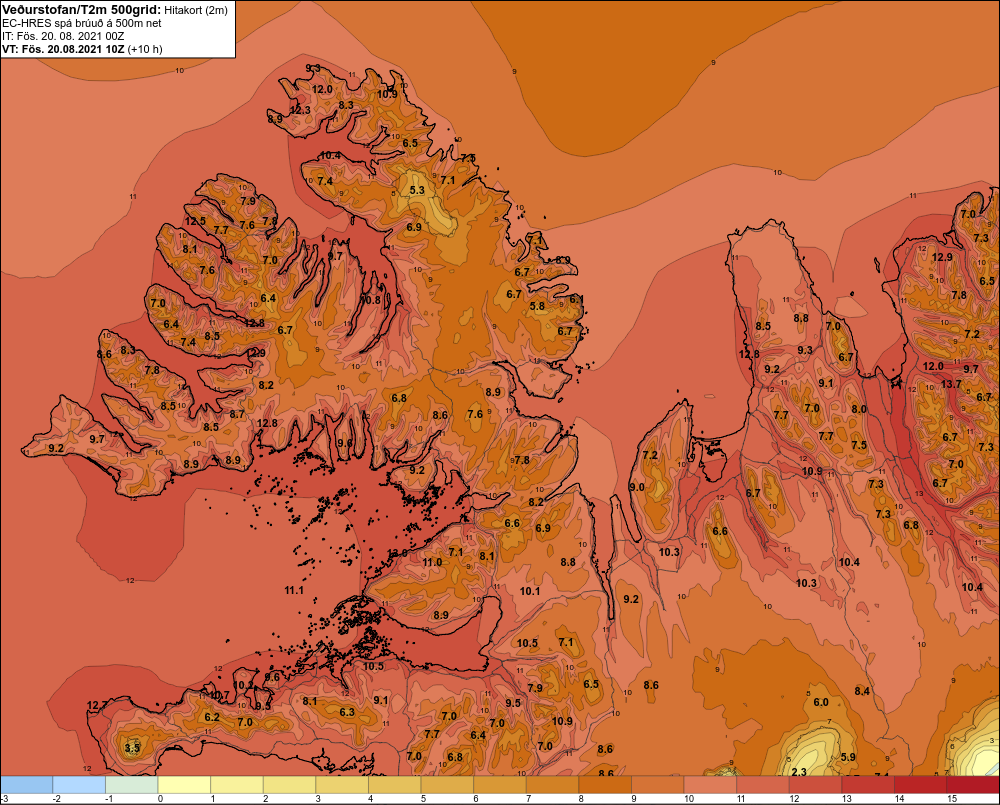
Task: Click the '5.9' temperature value
Action: 848,757
